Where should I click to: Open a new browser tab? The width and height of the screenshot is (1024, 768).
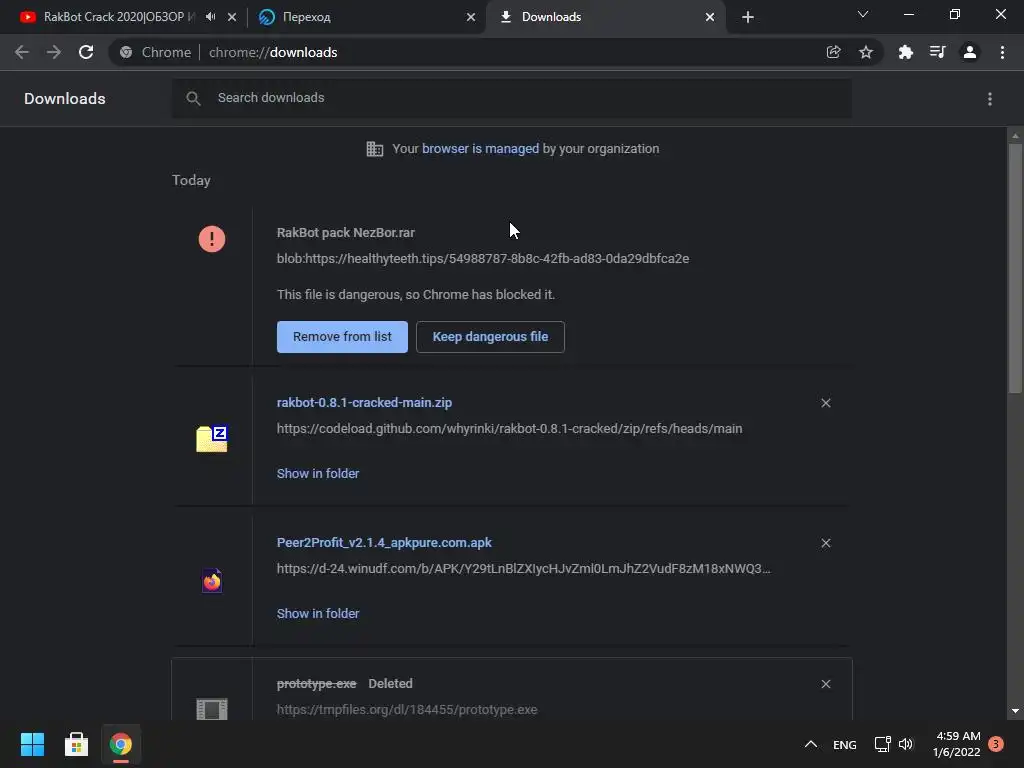pyautogui.click(x=748, y=17)
